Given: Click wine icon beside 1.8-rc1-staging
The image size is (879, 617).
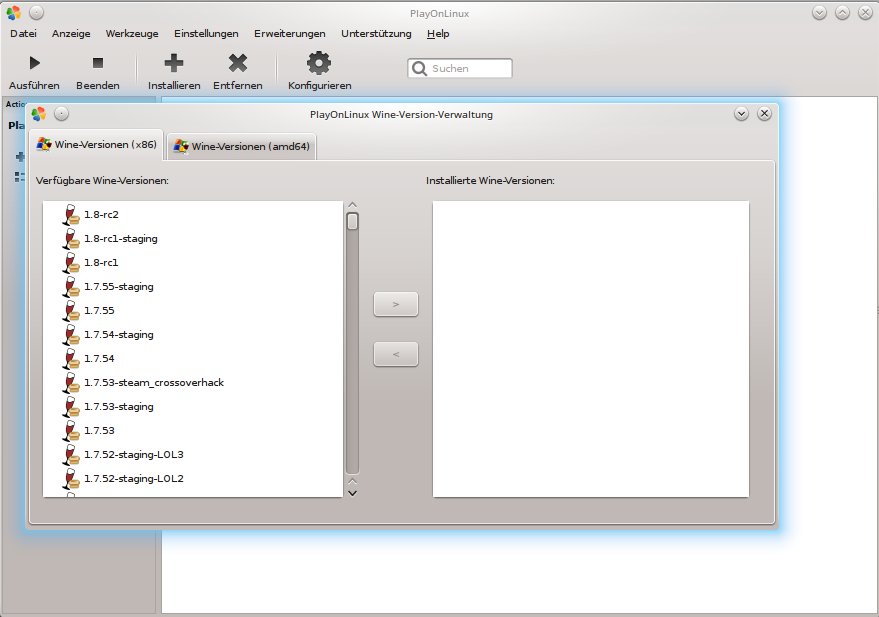Looking at the screenshot, I should (71, 239).
